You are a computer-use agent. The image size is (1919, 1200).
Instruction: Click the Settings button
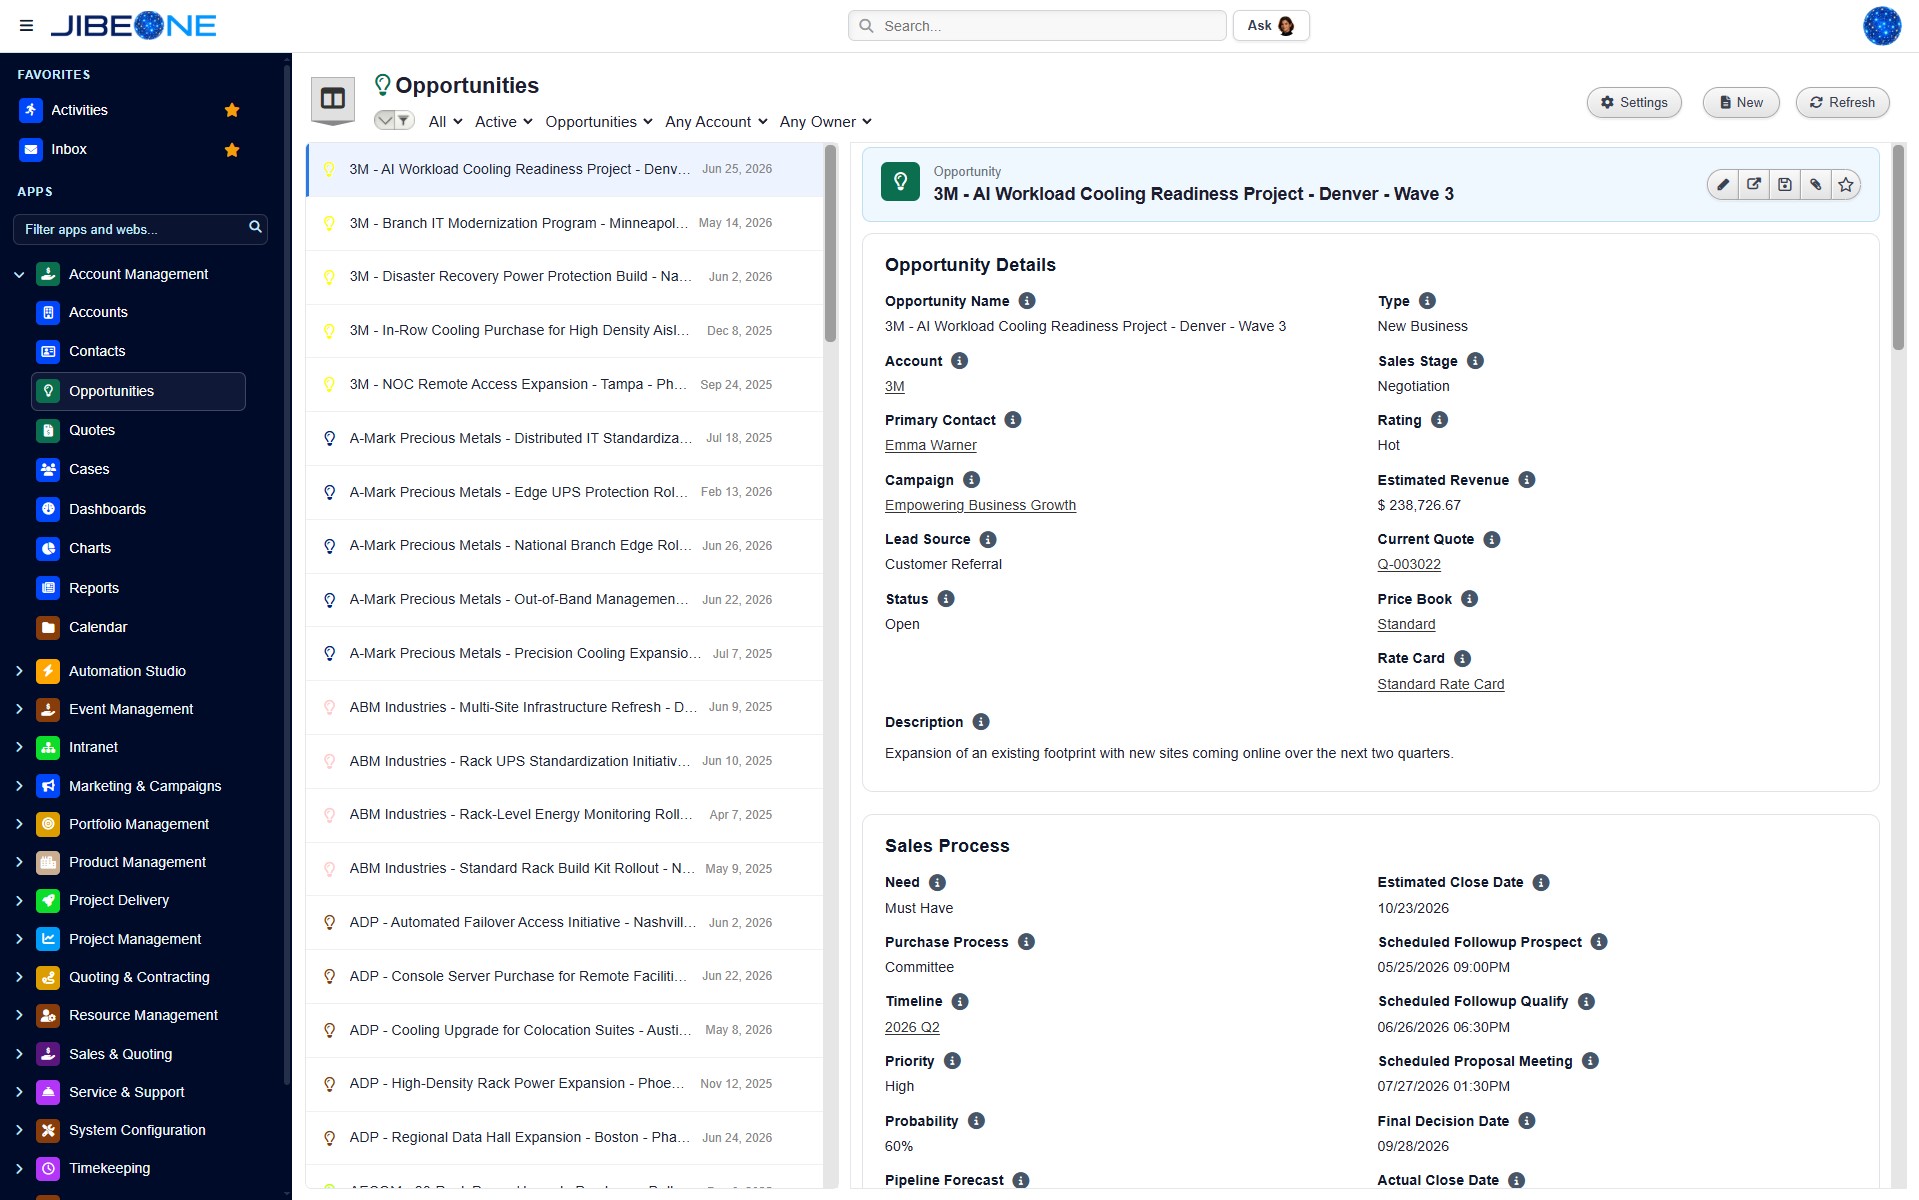pyautogui.click(x=1634, y=103)
